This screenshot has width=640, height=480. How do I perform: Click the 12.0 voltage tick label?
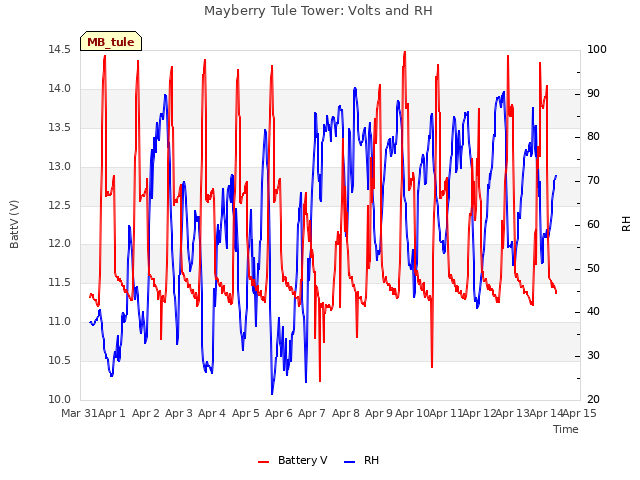point(60,244)
